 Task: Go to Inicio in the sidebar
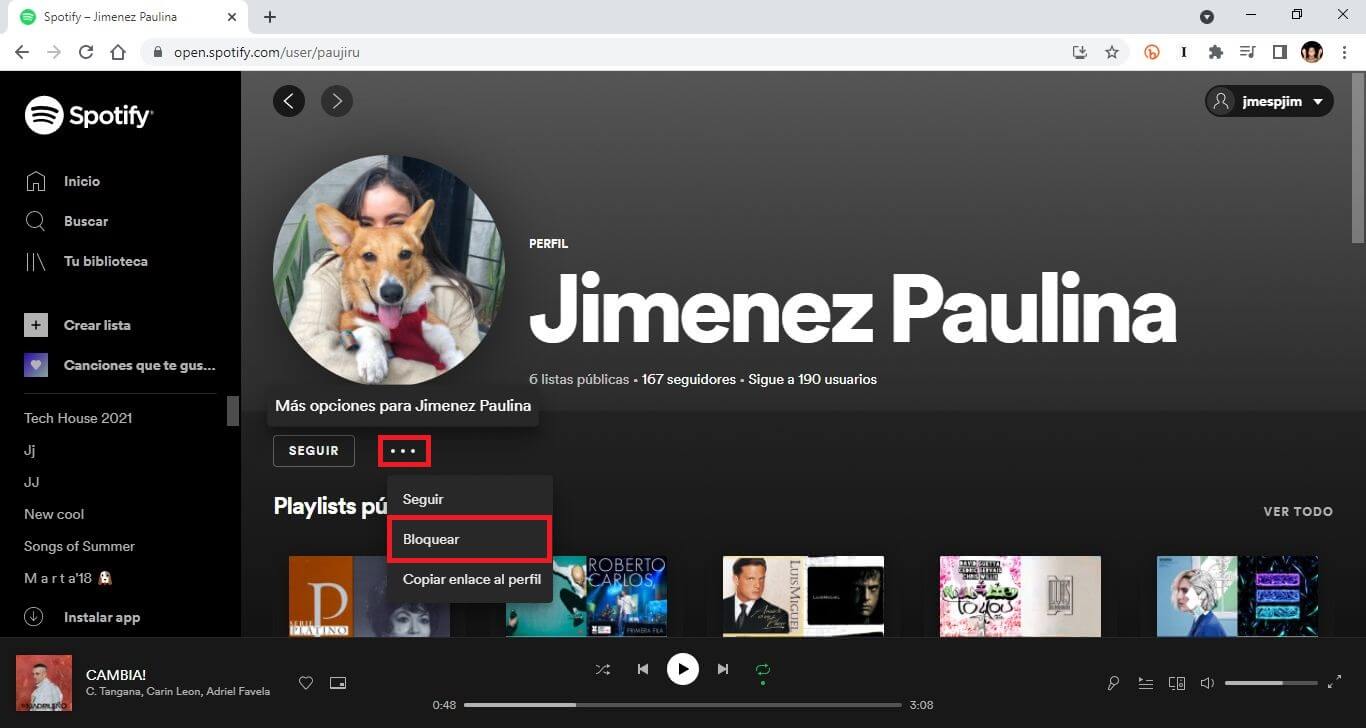(82, 181)
